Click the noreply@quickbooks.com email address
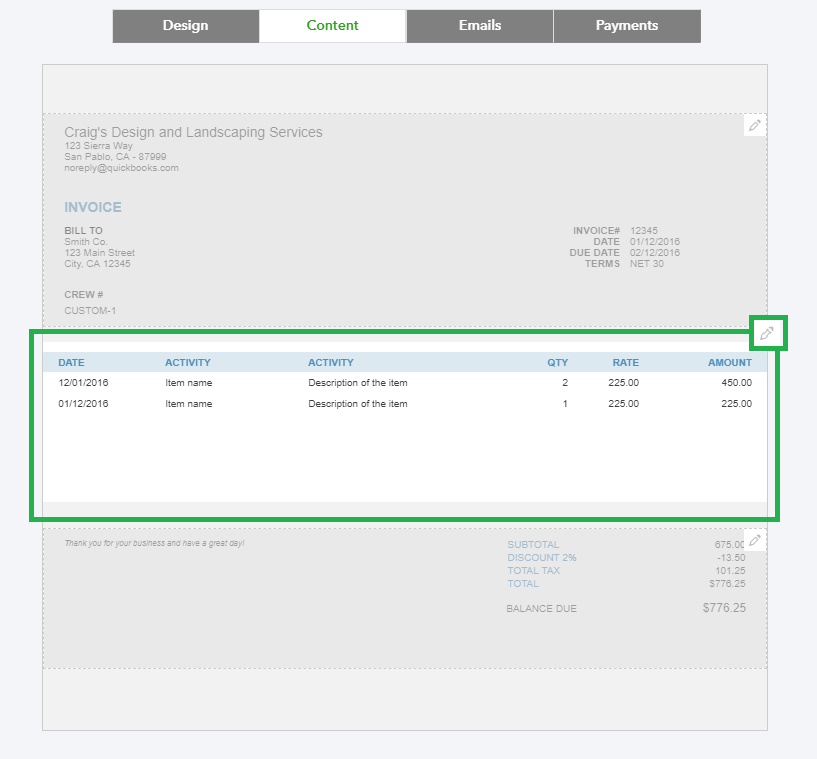The width and height of the screenshot is (817, 759). point(113,168)
